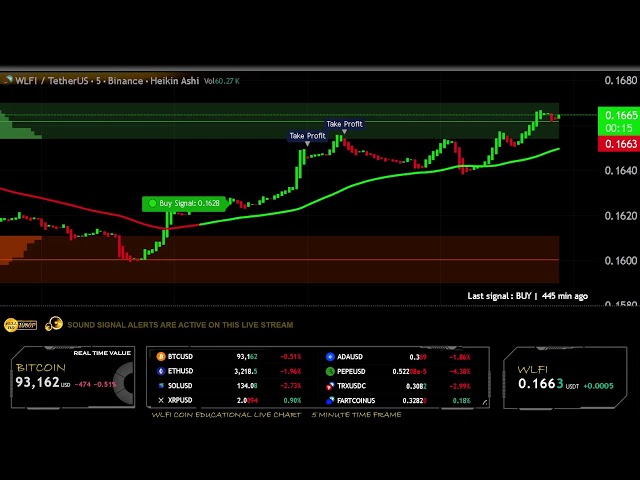This screenshot has height=480, width=640.
Task: Click the BTCUSD coin icon
Action: click(x=161, y=356)
